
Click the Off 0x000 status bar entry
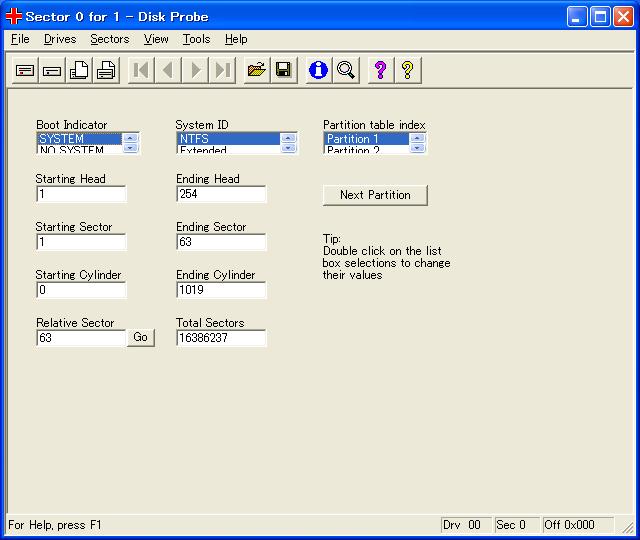(x=578, y=525)
